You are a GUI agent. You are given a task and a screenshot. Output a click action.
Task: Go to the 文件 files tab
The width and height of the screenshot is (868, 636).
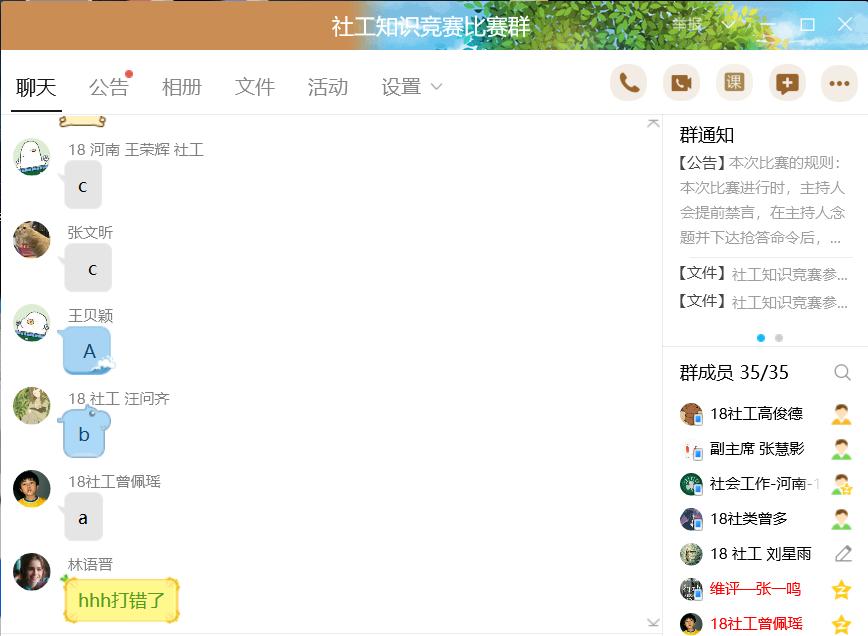(x=255, y=87)
